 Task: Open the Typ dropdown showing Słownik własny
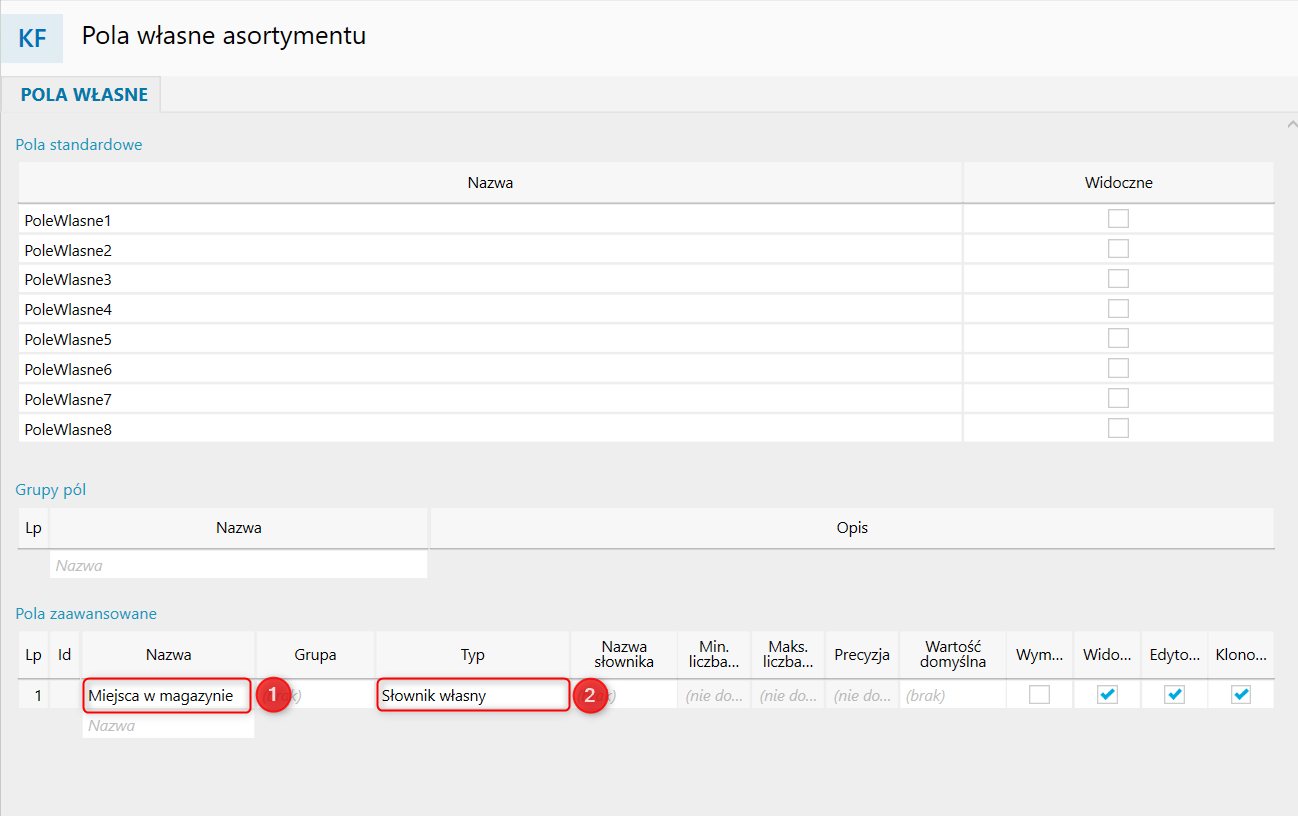click(x=472, y=695)
